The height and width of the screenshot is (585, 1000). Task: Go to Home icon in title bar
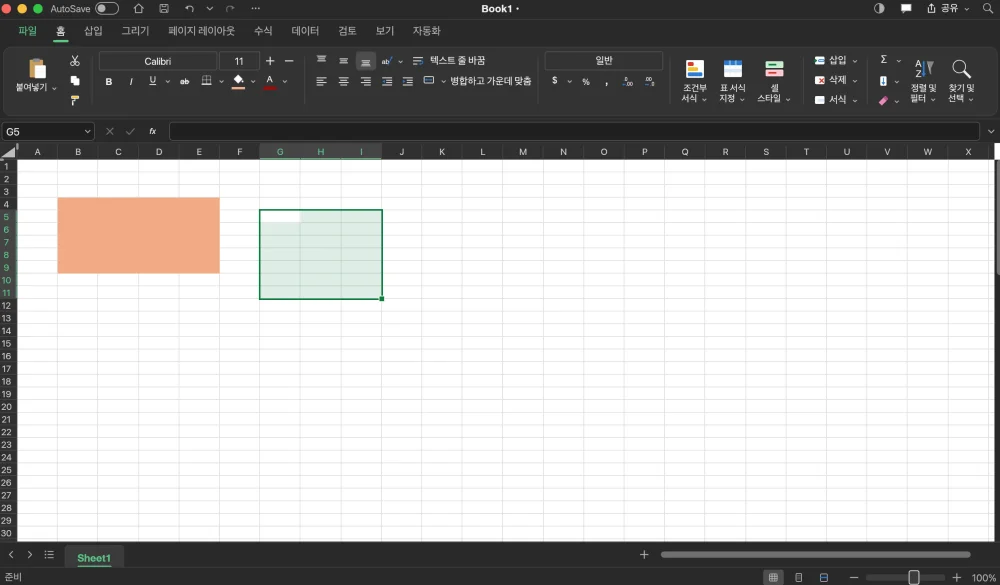point(138,8)
